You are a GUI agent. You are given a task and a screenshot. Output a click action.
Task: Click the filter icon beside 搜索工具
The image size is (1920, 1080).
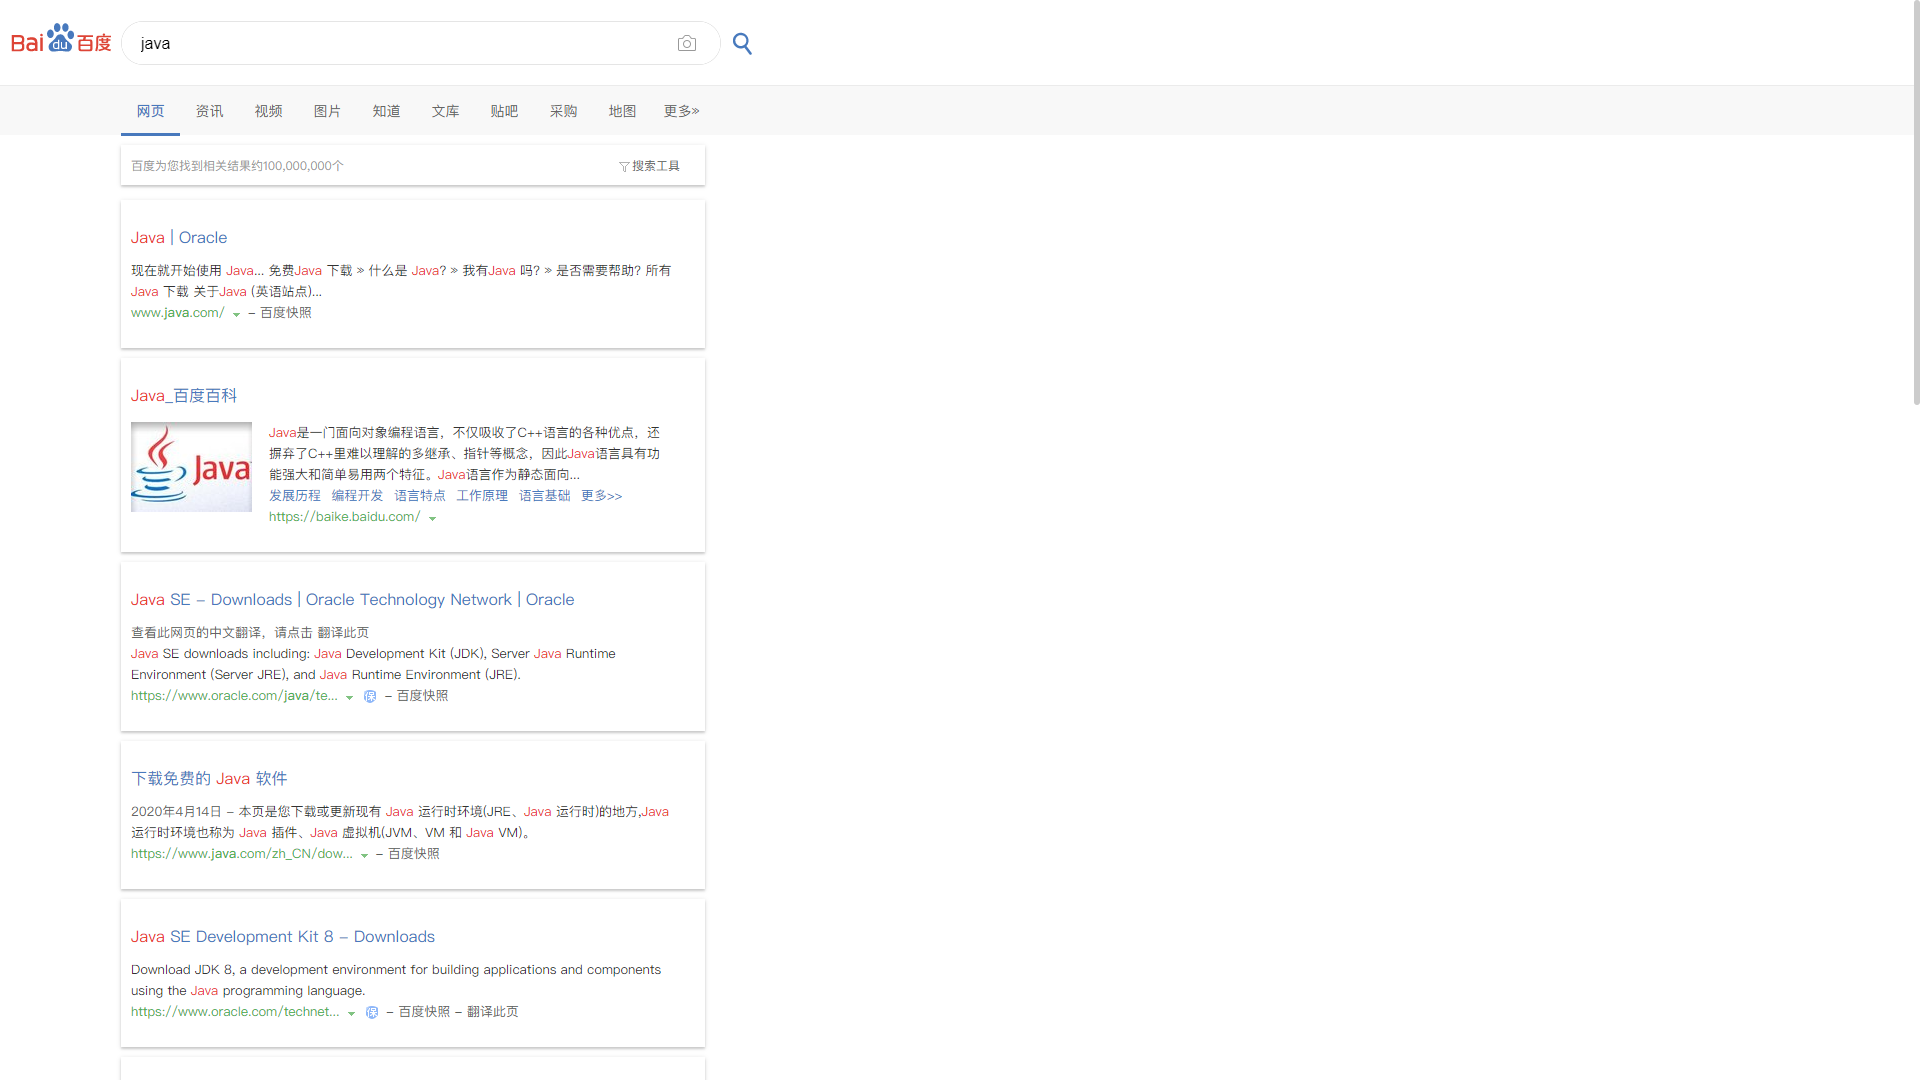[624, 167]
